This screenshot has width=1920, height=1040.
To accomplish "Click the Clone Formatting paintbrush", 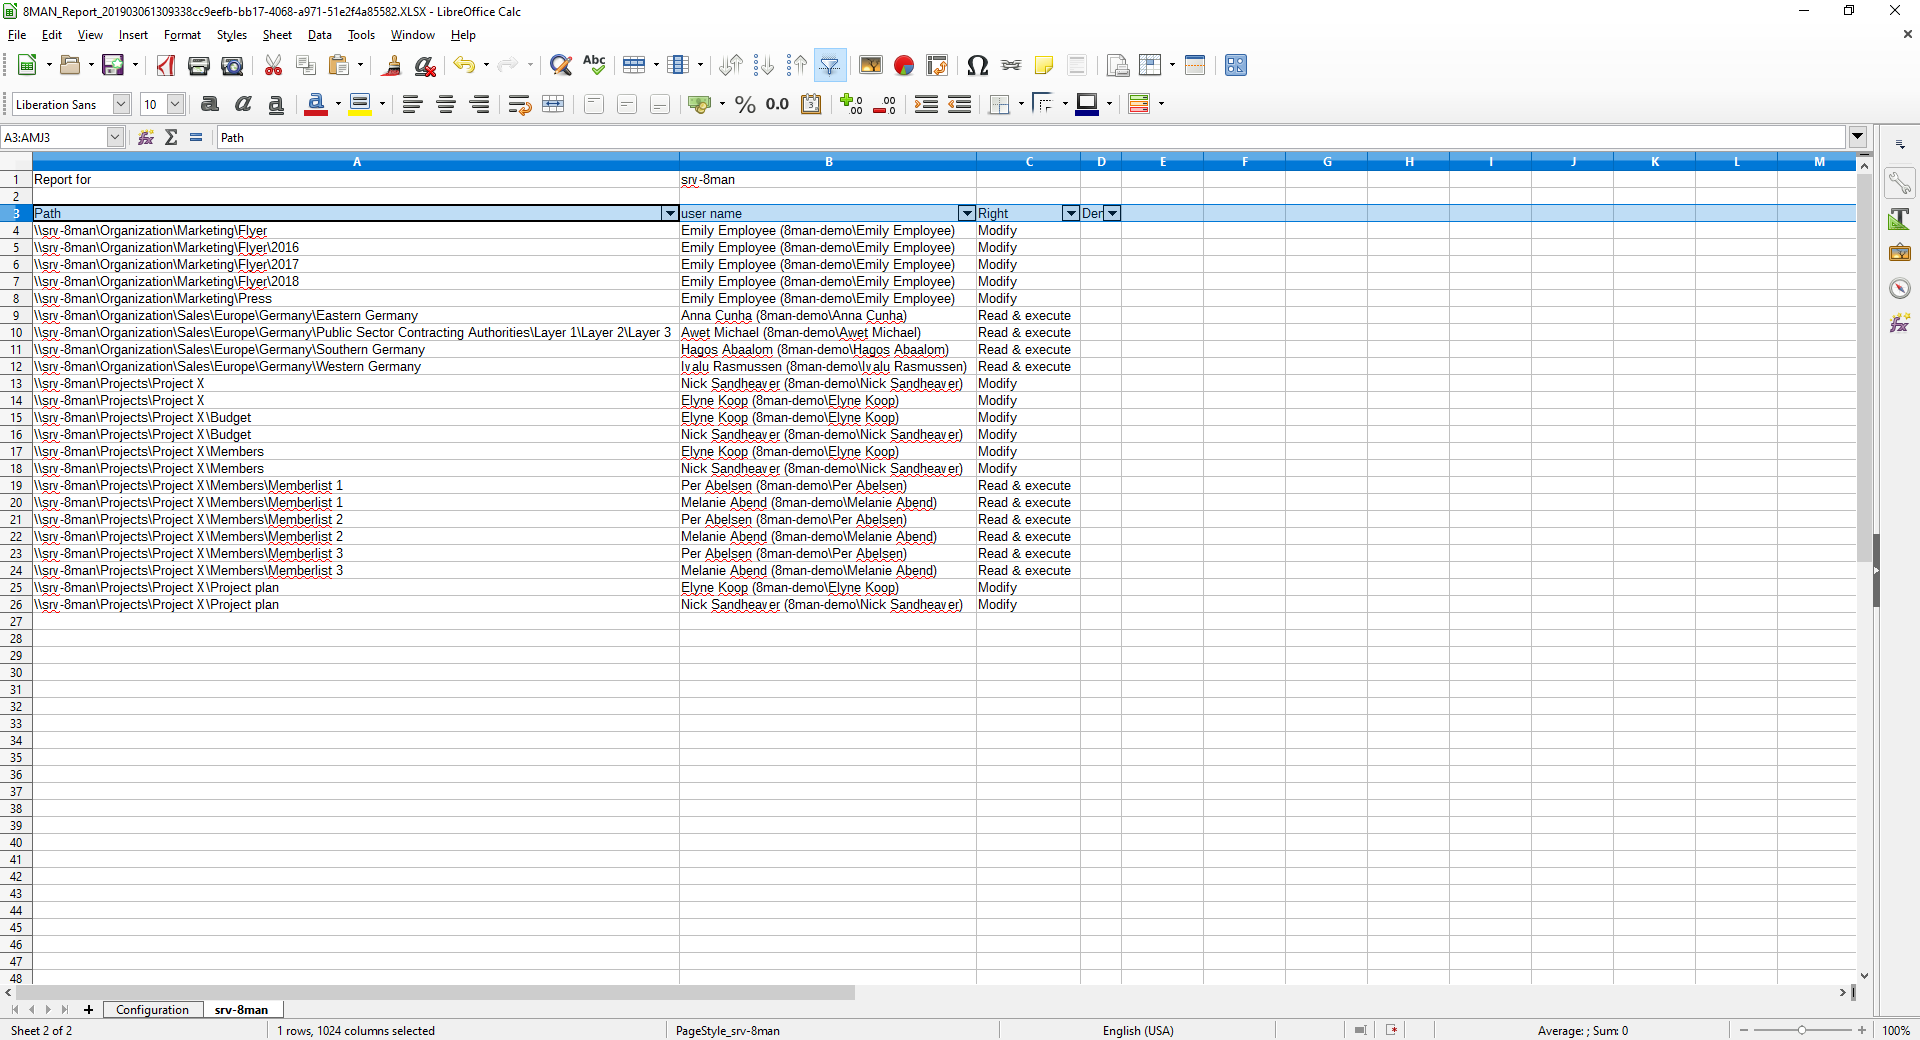I will click(391, 65).
